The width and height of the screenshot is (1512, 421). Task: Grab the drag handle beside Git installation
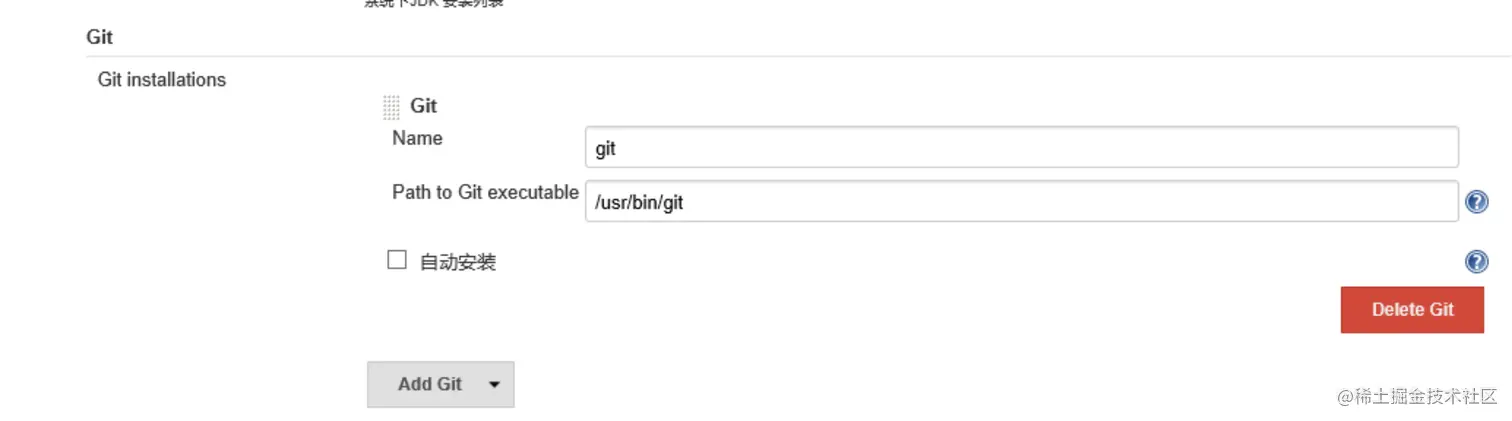[x=391, y=107]
